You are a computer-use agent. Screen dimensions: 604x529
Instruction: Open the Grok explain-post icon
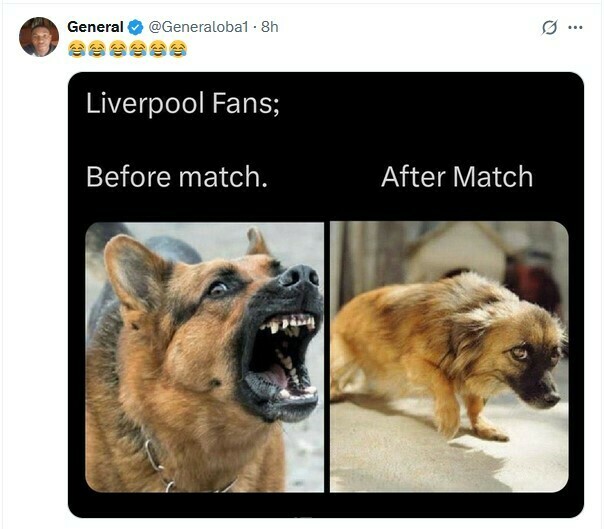pyautogui.click(x=549, y=27)
